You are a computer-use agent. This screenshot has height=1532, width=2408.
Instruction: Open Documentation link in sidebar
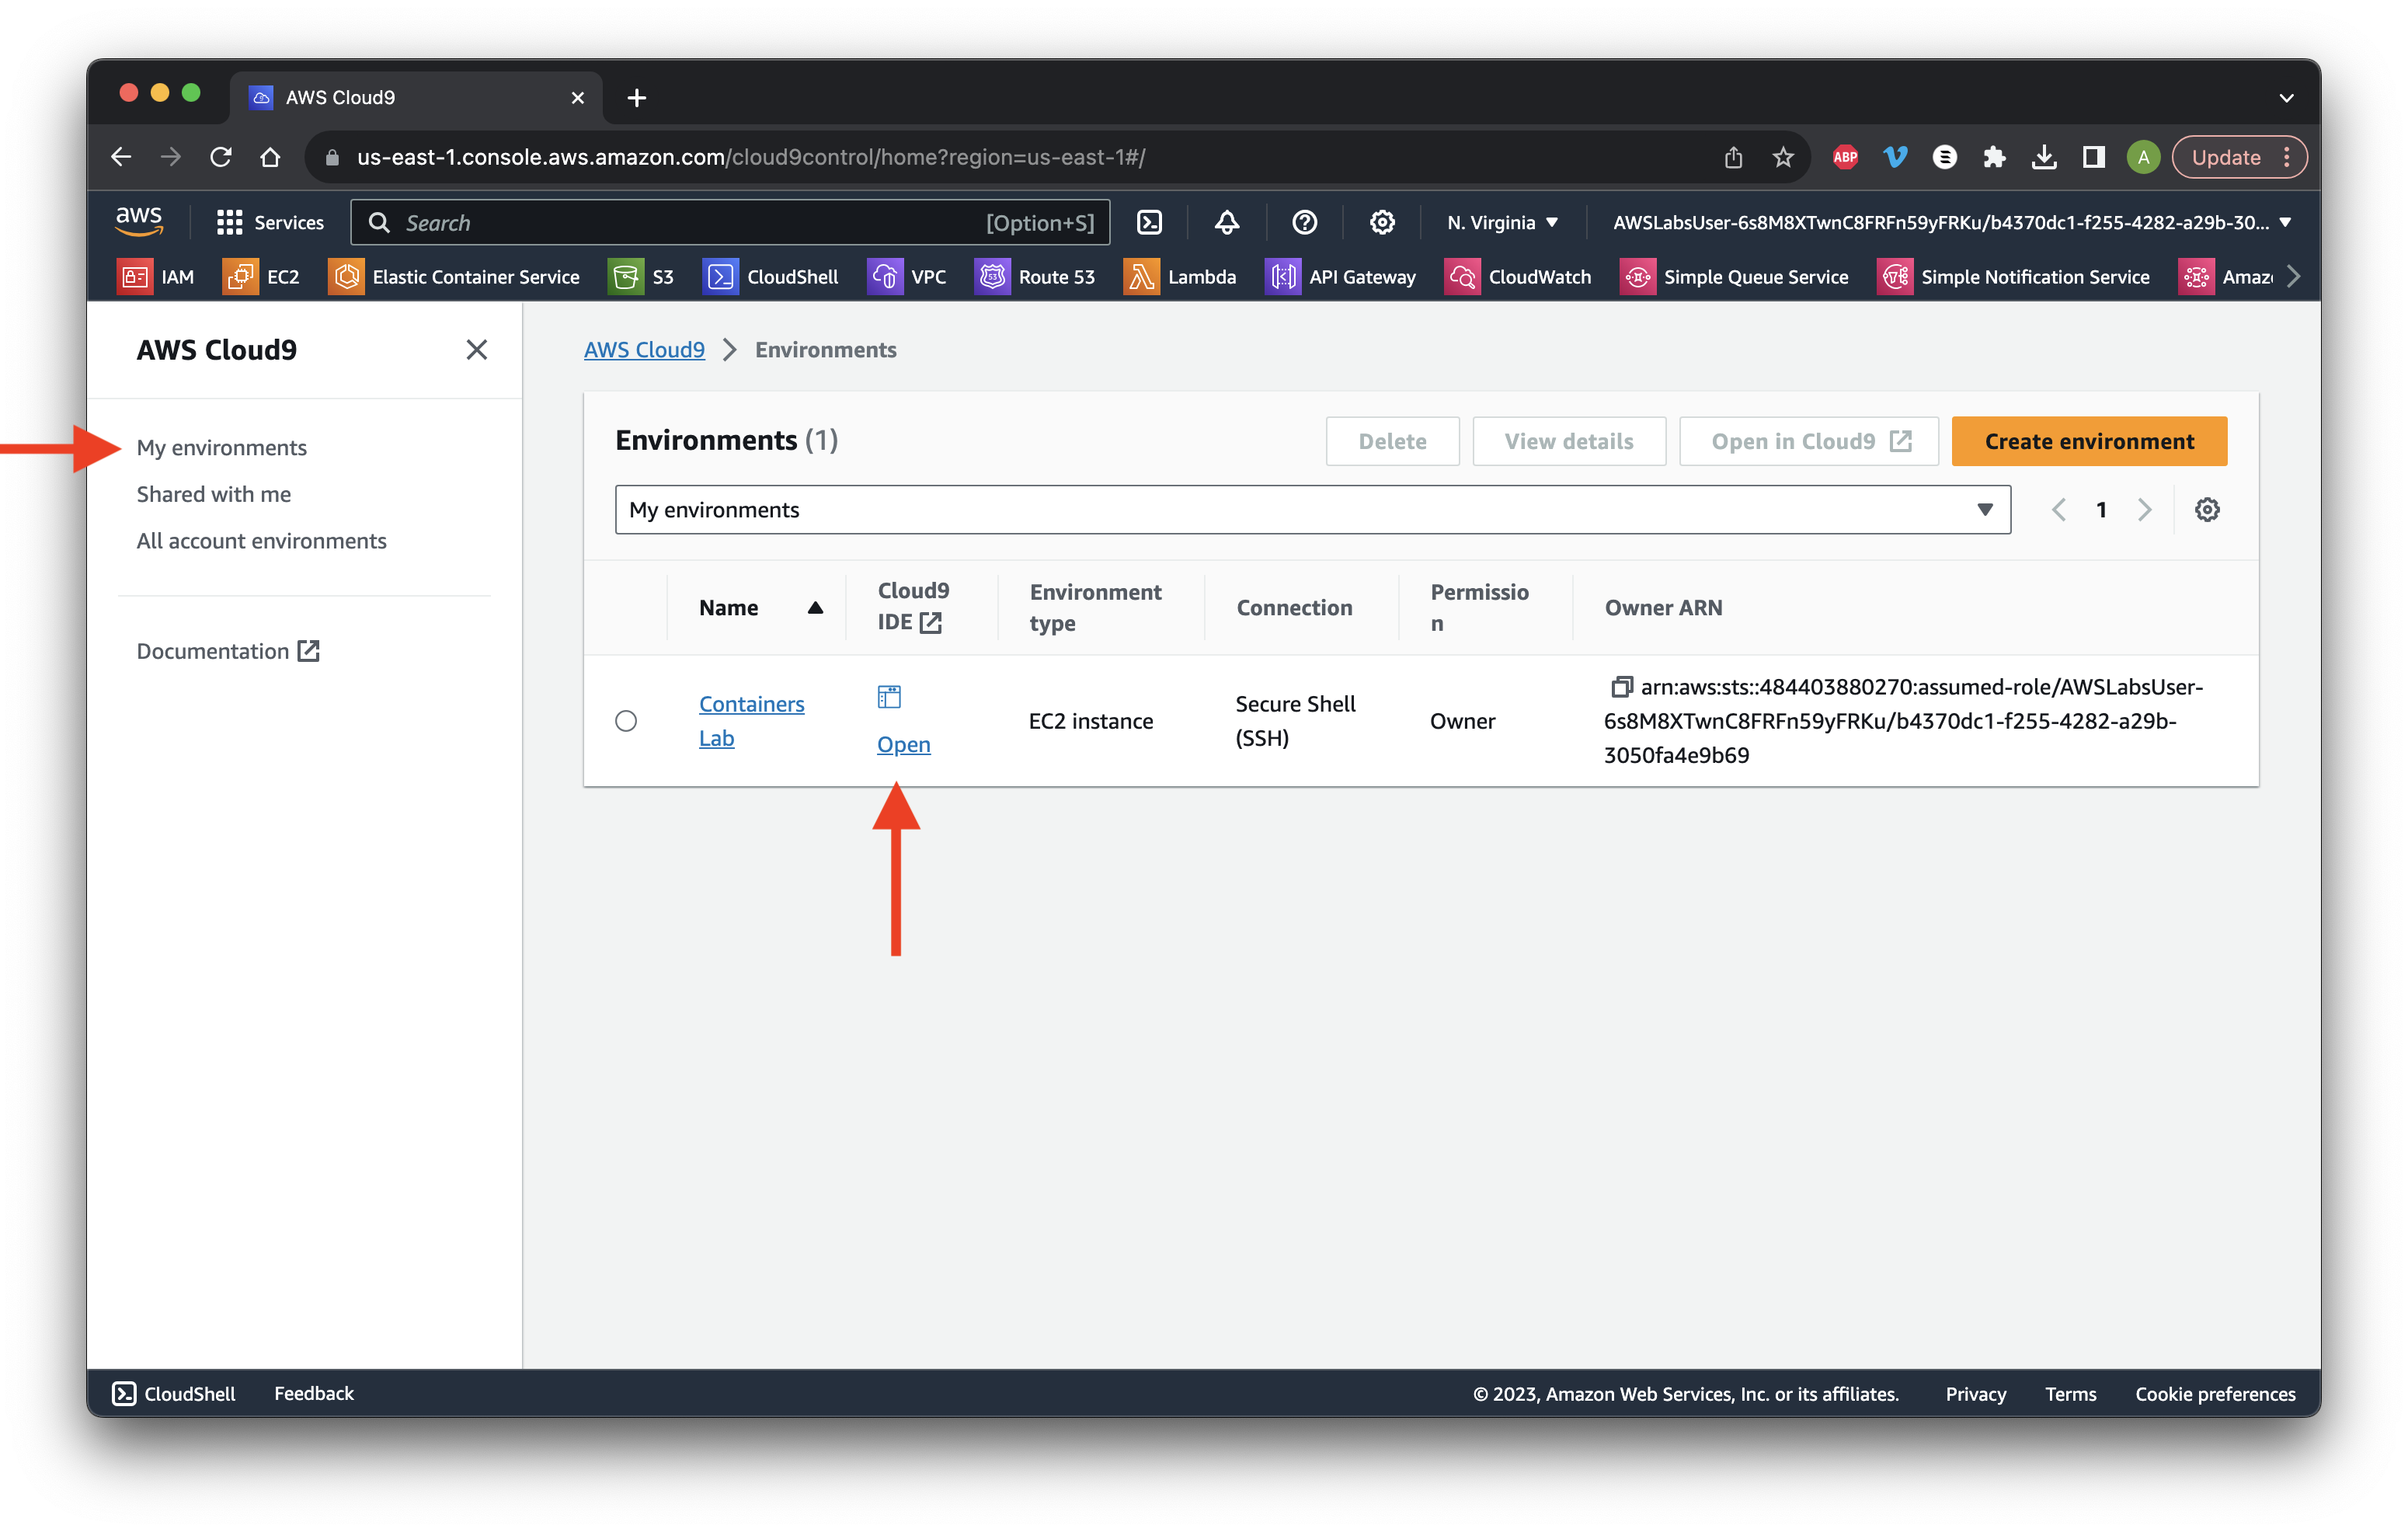coord(228,651)
